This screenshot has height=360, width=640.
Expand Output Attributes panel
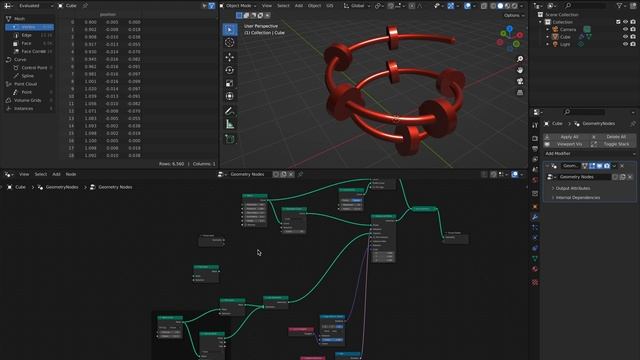click(x=573, y=189)
